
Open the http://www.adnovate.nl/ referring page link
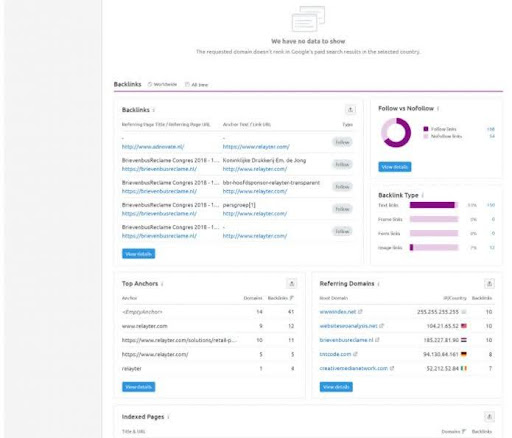(153, 147)
